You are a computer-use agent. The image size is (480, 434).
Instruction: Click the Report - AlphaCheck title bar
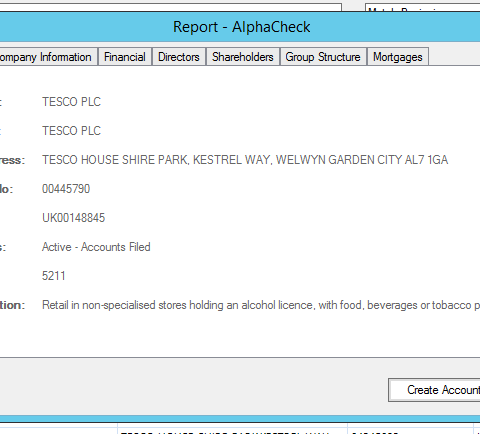(240, 27)
